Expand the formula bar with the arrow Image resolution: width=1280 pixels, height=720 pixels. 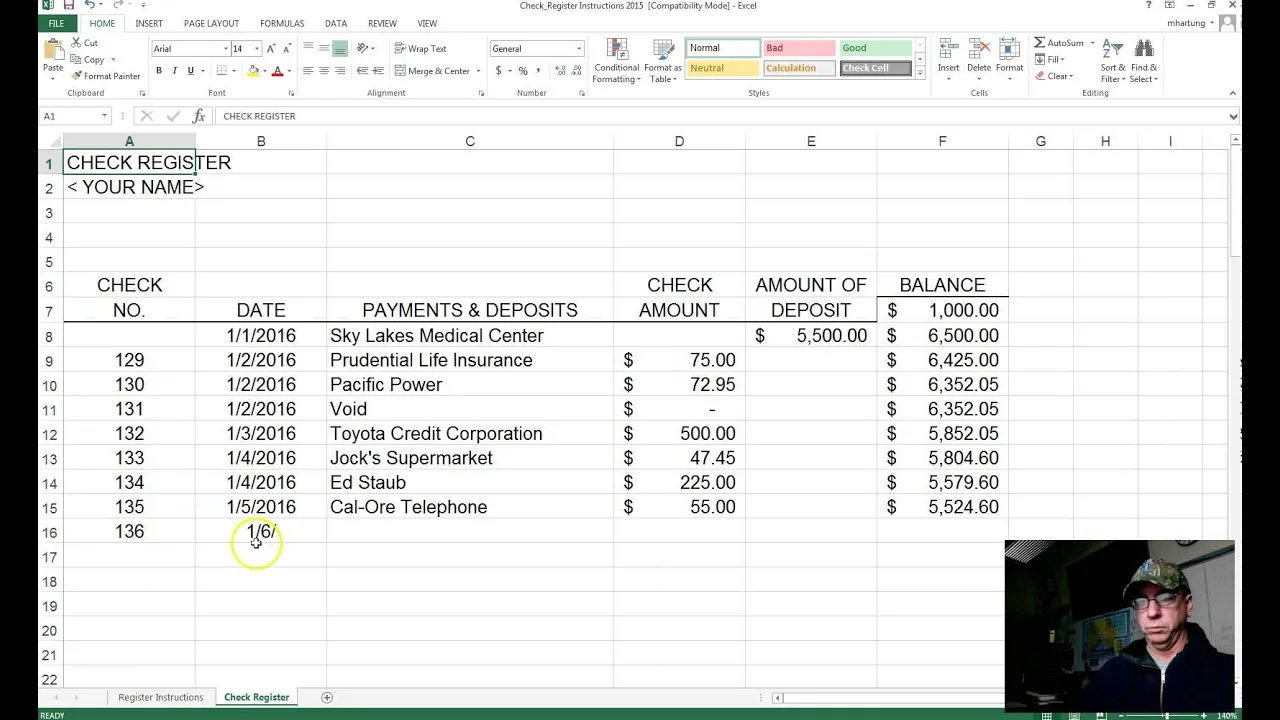pyautogui.click(x=1233, y=116)
